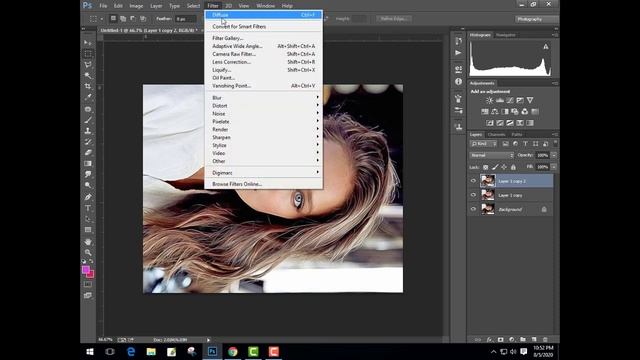
Task: Open the Opacity slider dropdown arrow
Action: [553, 156]
